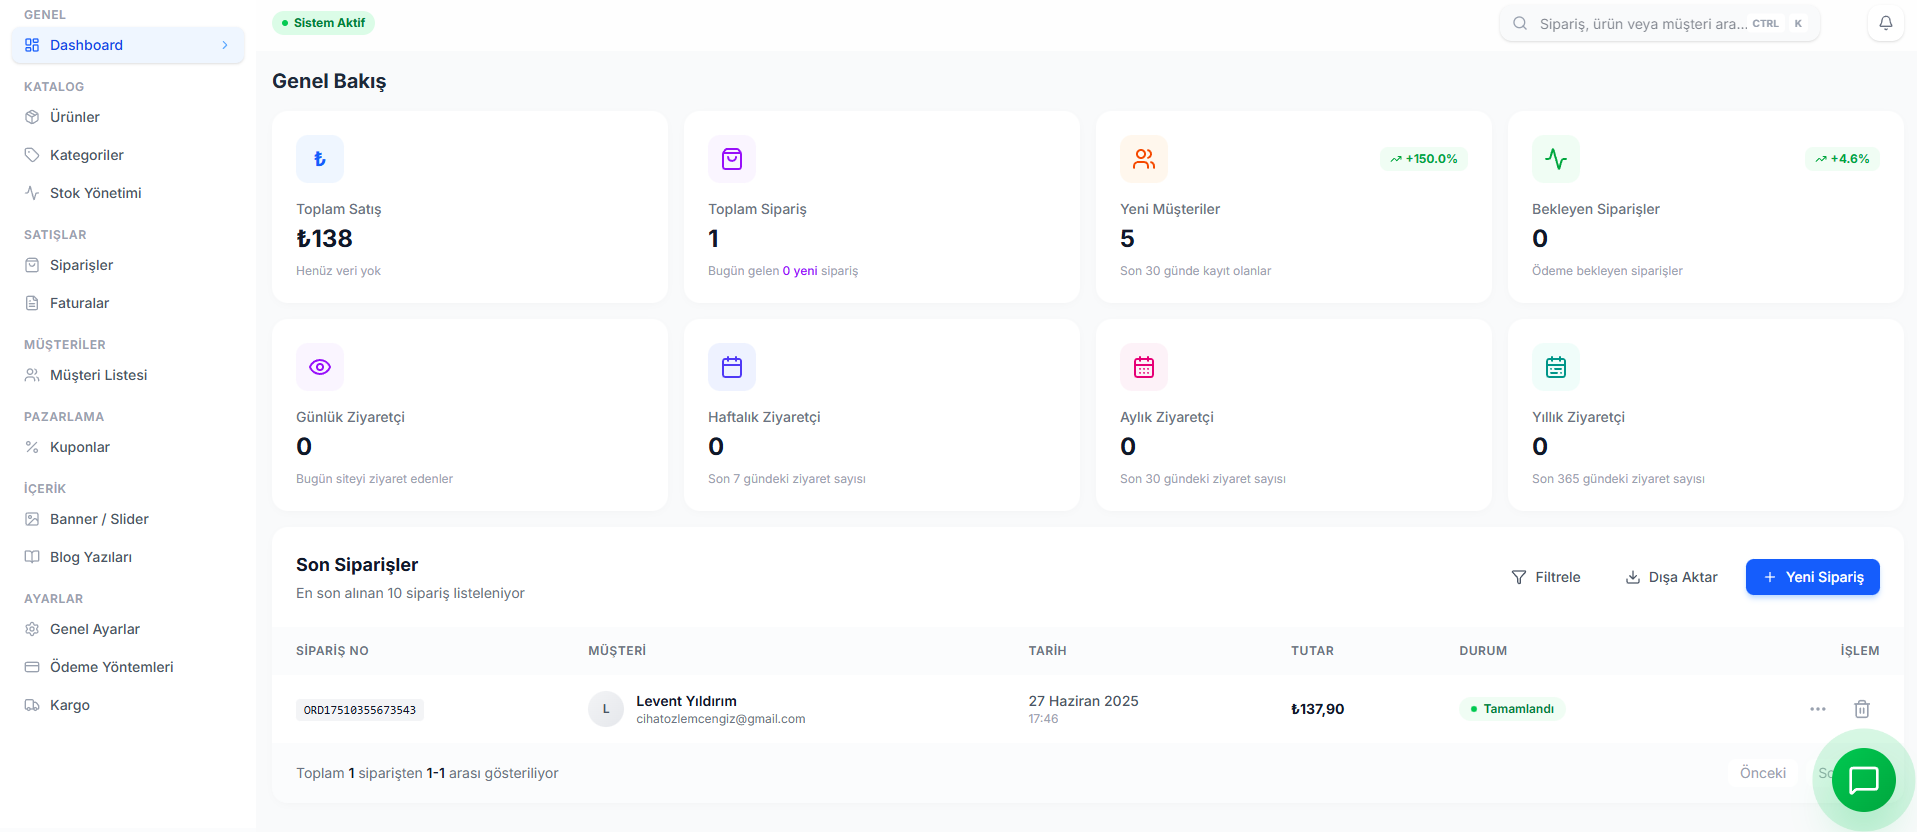Image resolution: width=1917 pixels, height=832 pixels.
Task: Click the Bekleyen Siparişler activity icon
Action: point(1556,159)
